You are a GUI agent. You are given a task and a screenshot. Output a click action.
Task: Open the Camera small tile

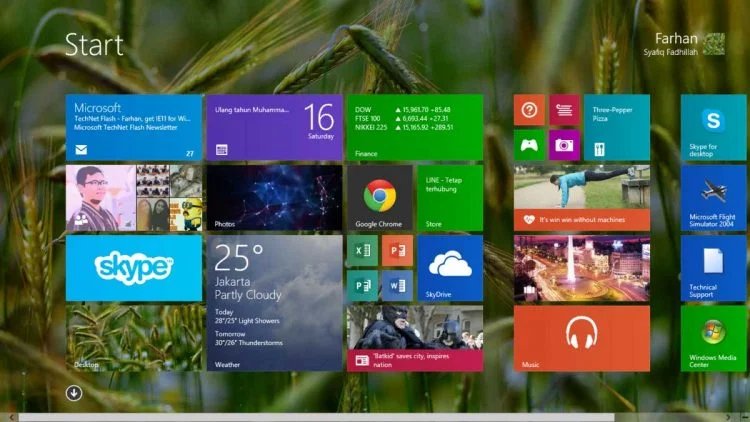564,145
